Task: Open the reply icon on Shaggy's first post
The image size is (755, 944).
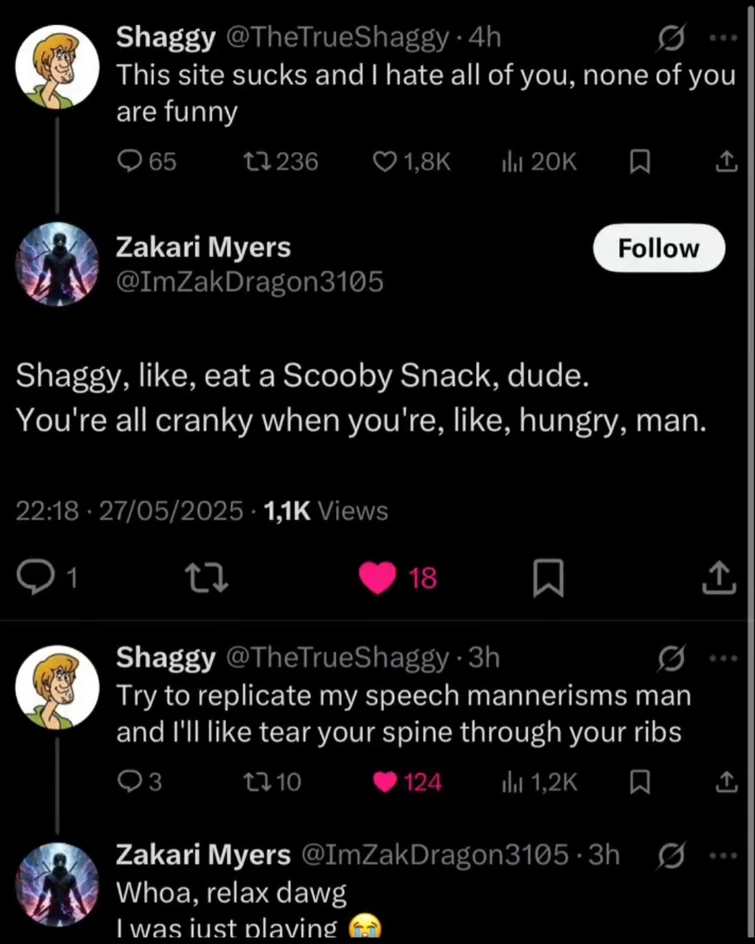Action: point(131,161)
